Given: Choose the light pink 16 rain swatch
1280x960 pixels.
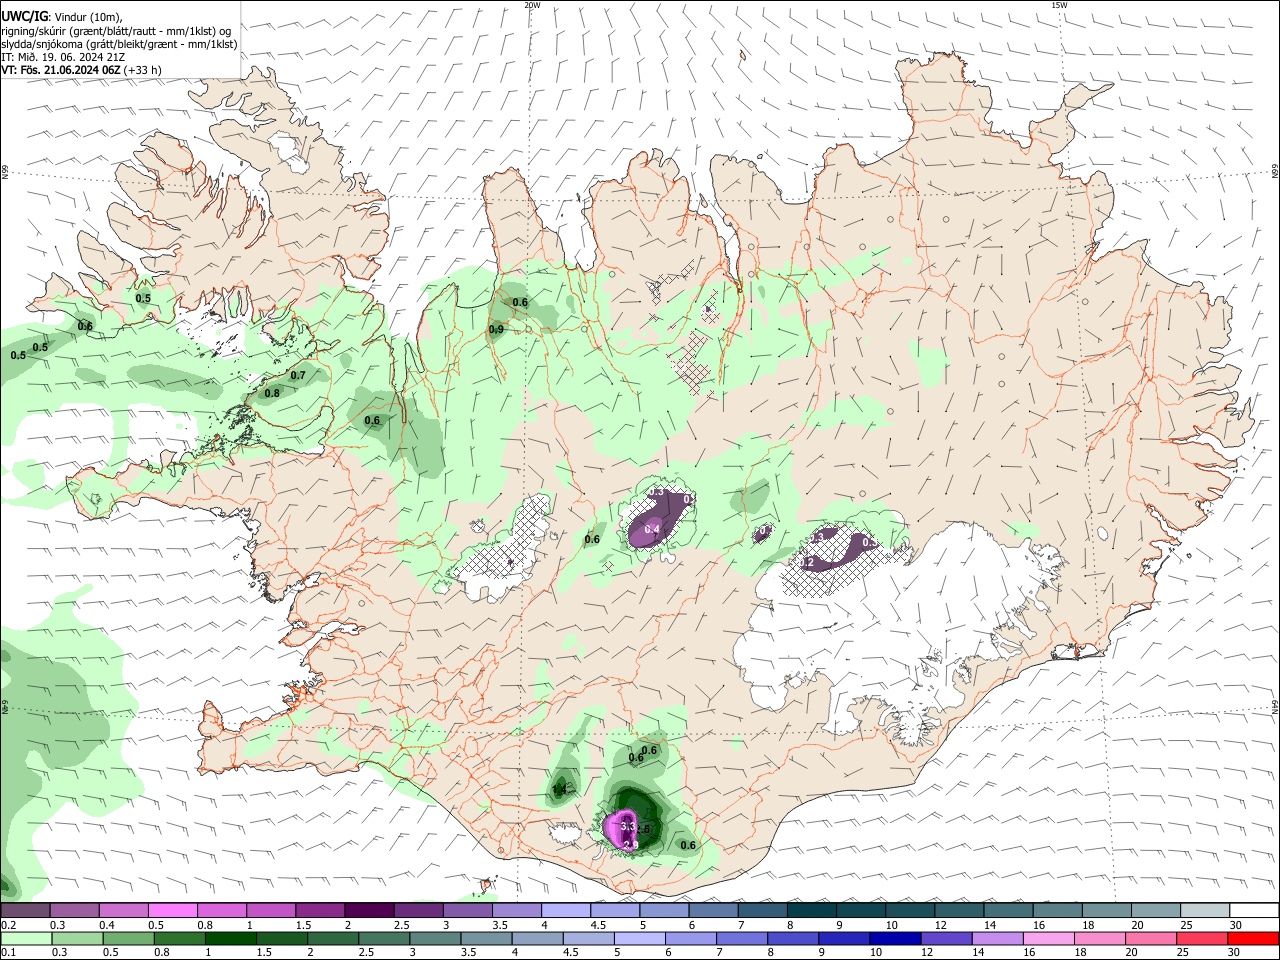Looking at the screenshot, I should pos(1047,939).
